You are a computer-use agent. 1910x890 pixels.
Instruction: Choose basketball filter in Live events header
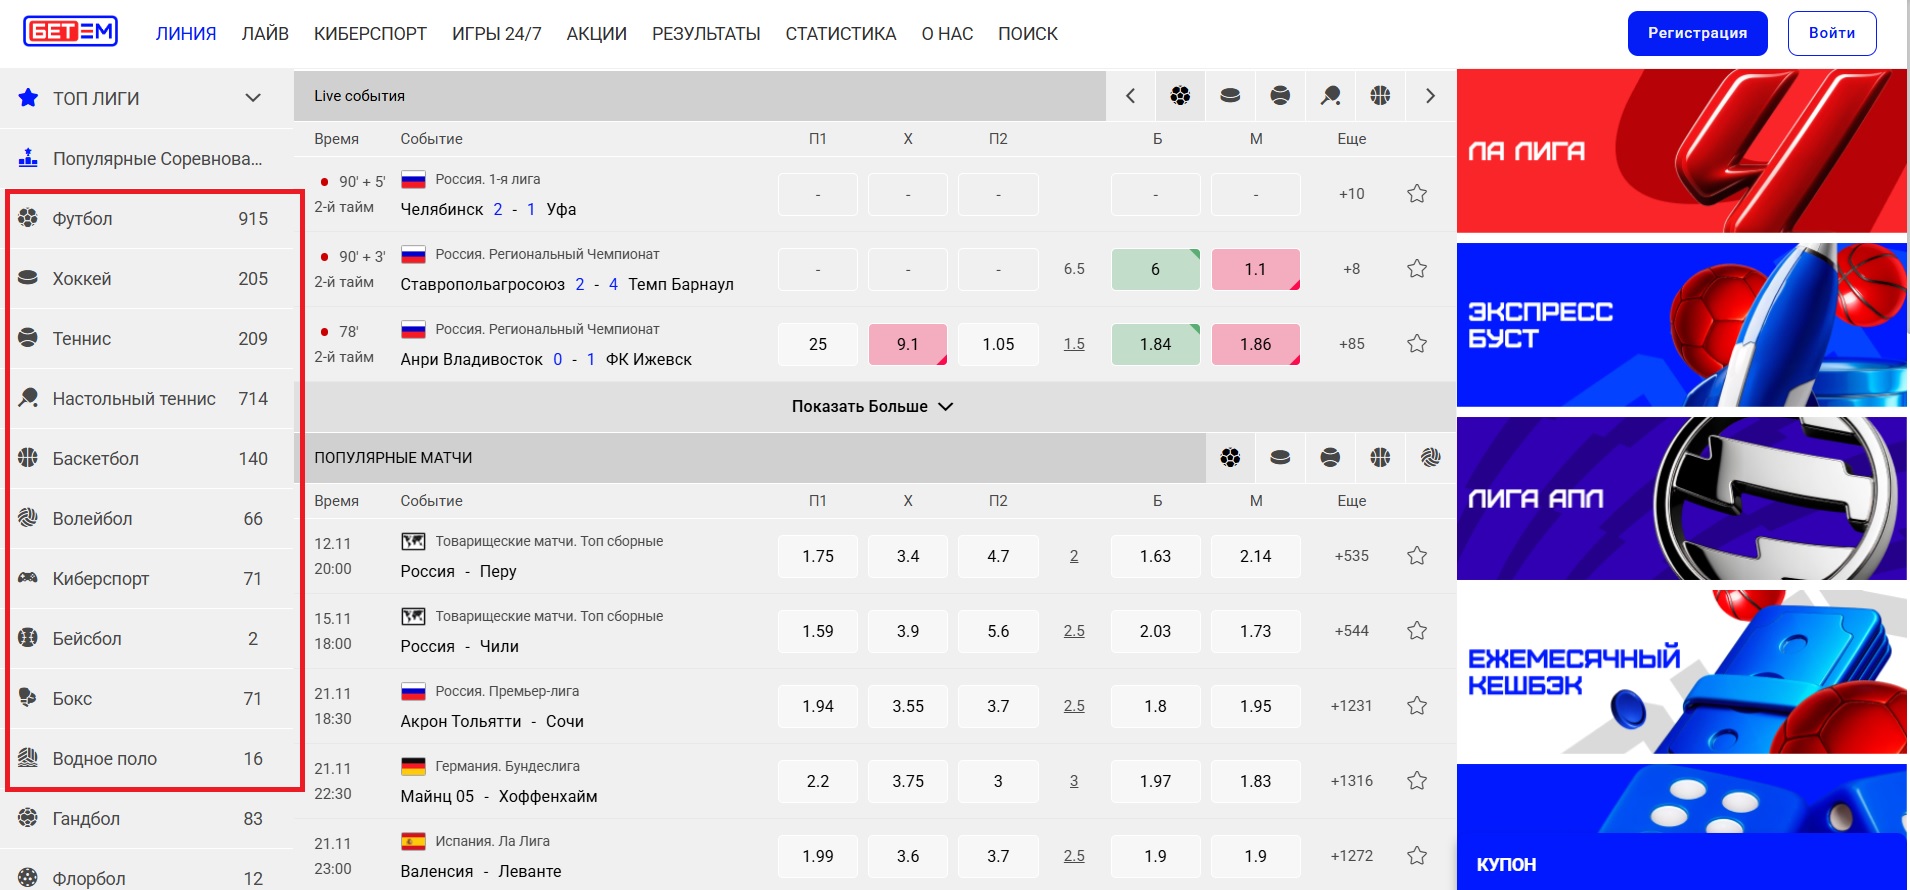1380,96
